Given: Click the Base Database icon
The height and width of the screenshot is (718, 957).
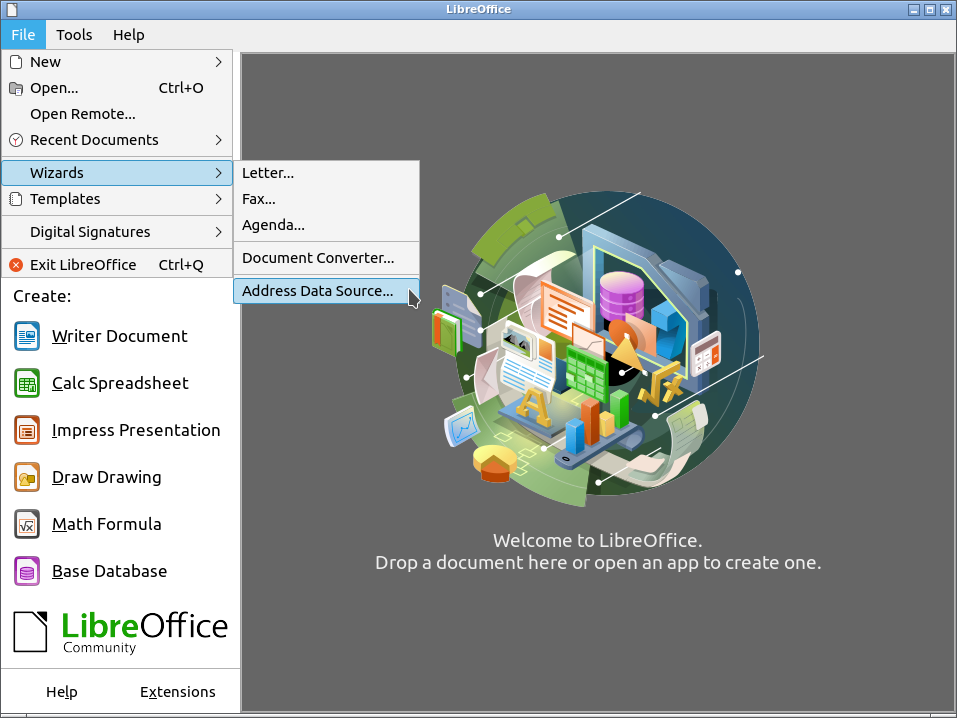Looking at the screenshot, I should pos(27,571).
